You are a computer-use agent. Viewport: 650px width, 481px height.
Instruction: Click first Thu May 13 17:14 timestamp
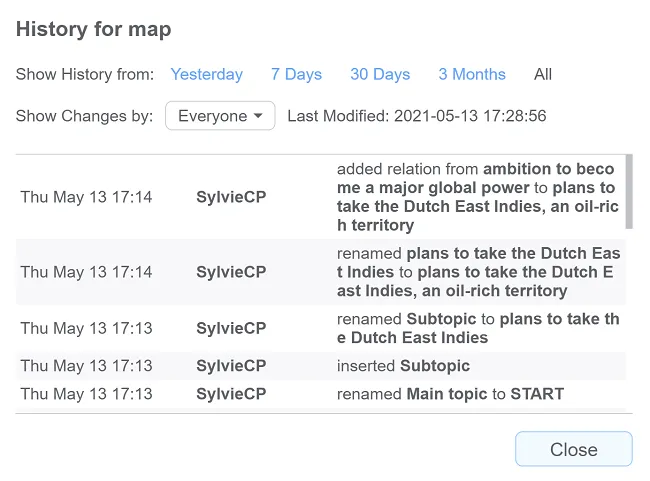86,197
